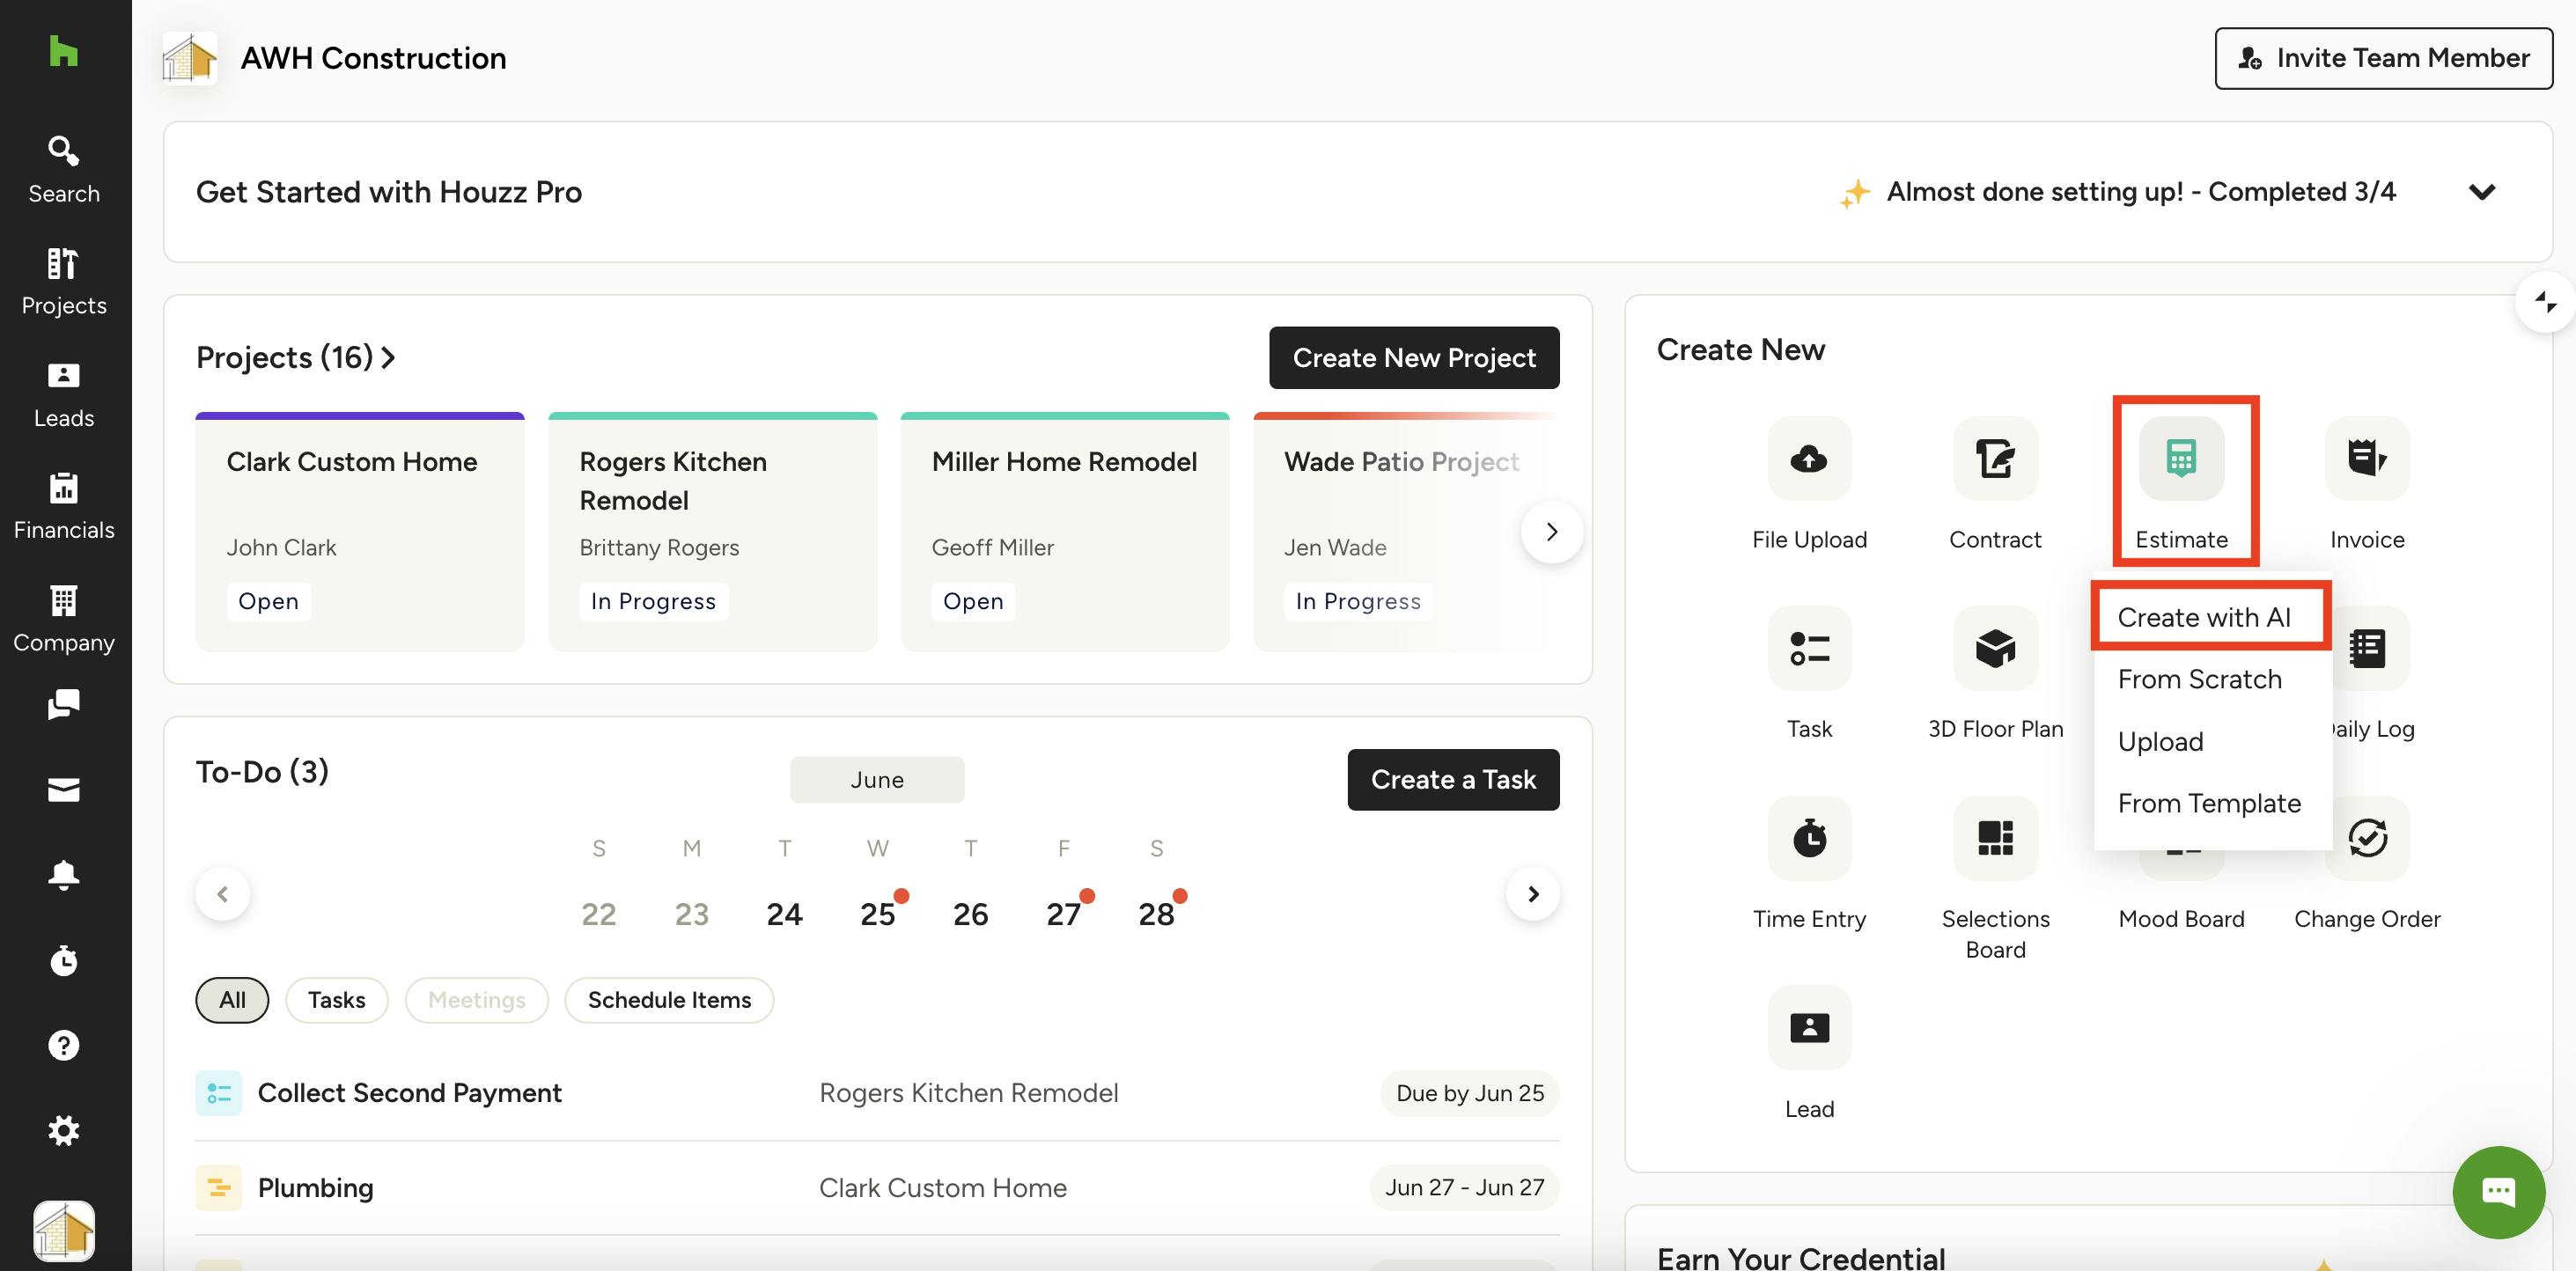
Task: Click the 3D Floor Plan icon
Action: 1995,648
